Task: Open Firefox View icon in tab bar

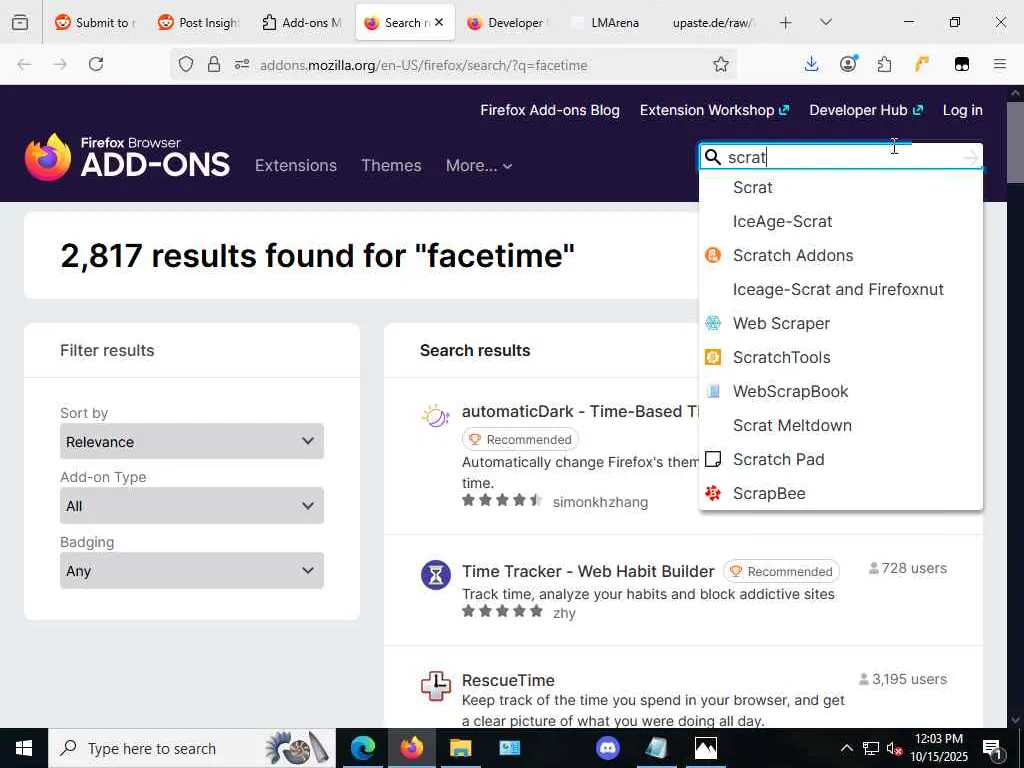Action: 20,23
